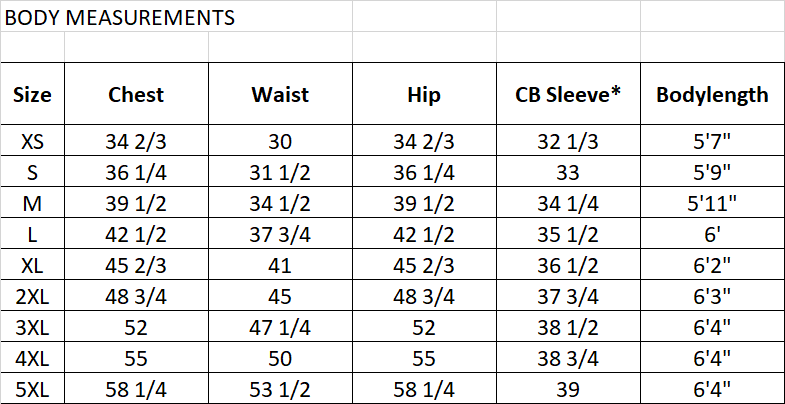Click the Waist header cell

(x=280, y=95)
